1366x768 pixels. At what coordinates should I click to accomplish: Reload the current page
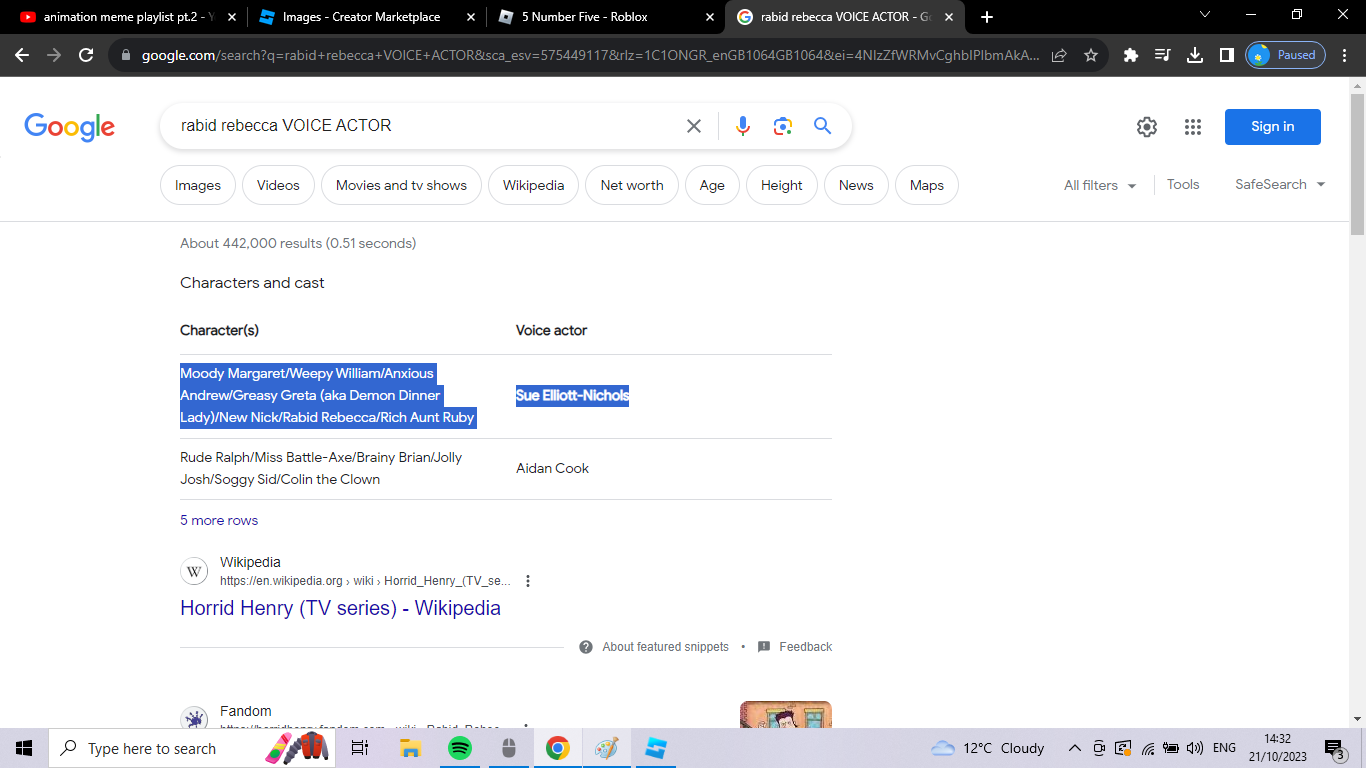pos(86,56)
